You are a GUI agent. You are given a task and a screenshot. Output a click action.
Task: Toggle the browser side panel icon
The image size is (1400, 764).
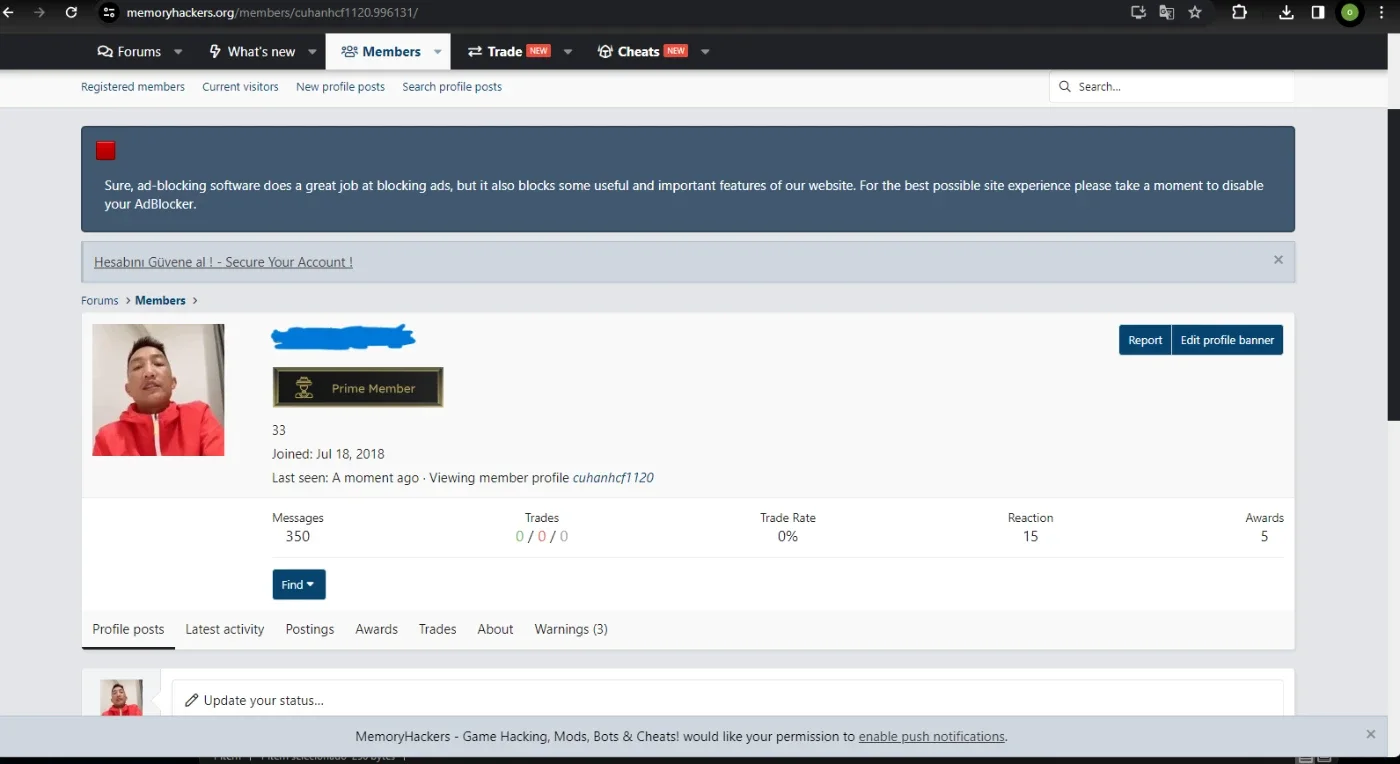[x=1318, y=12]
